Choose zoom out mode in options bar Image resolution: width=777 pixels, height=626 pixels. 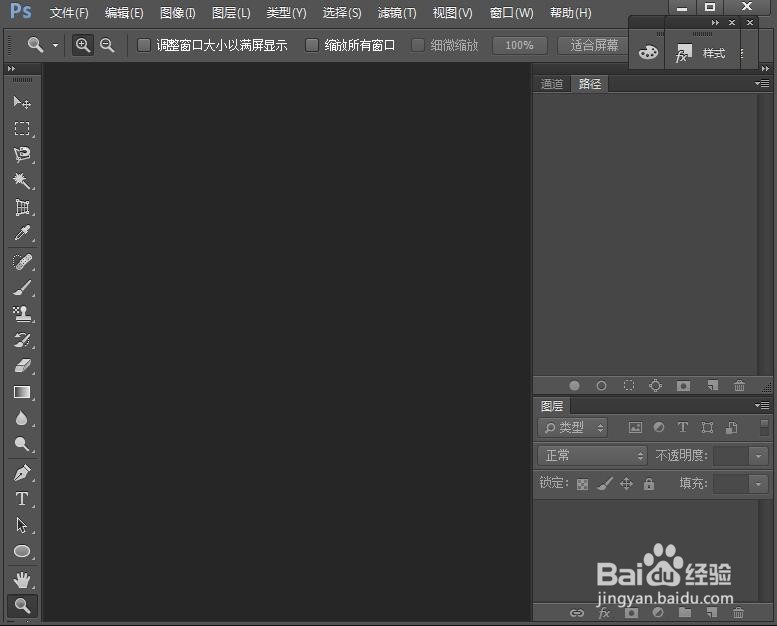pos(107,45)
